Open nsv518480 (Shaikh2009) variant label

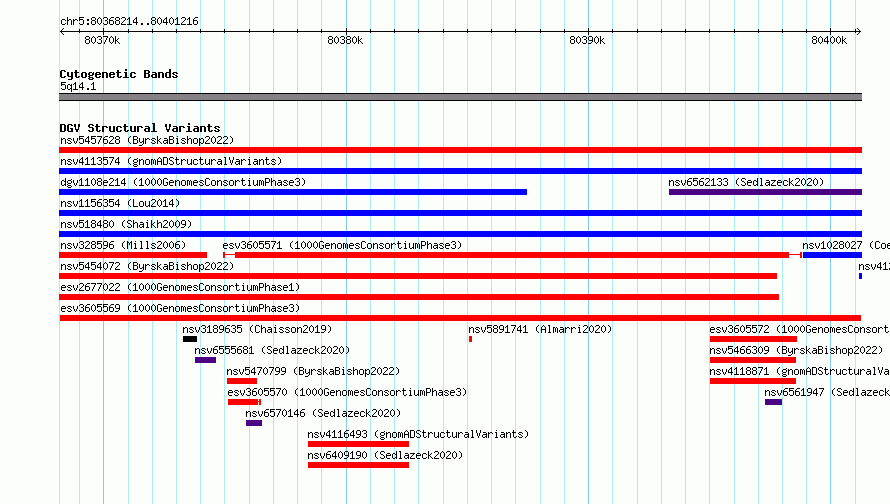pyautogui.click(x=126, y=224)
